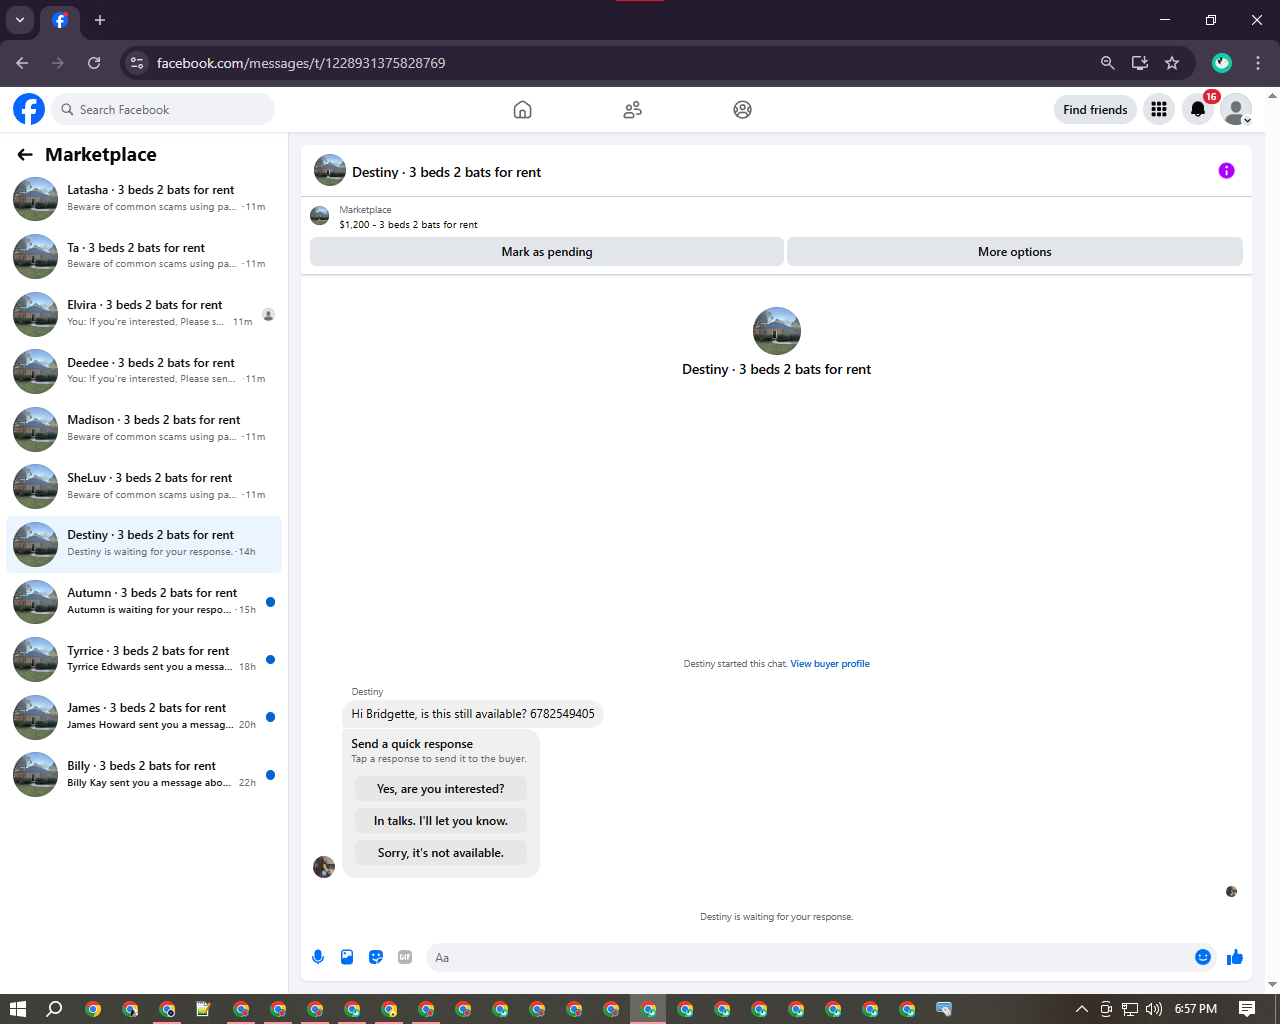Open Autumn's unread conversation
The image size is (1280, 1024).
(144, 602)
